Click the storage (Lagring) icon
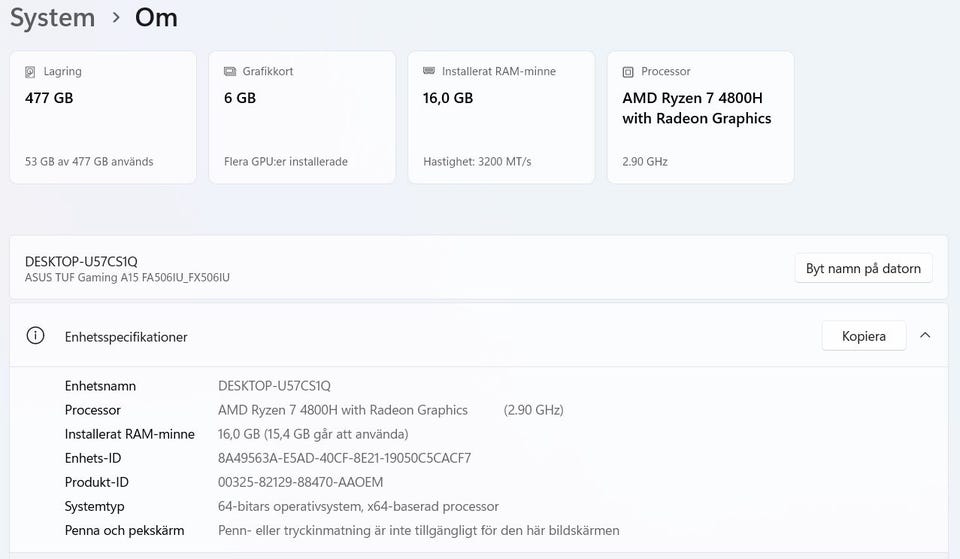 (31, 72)
